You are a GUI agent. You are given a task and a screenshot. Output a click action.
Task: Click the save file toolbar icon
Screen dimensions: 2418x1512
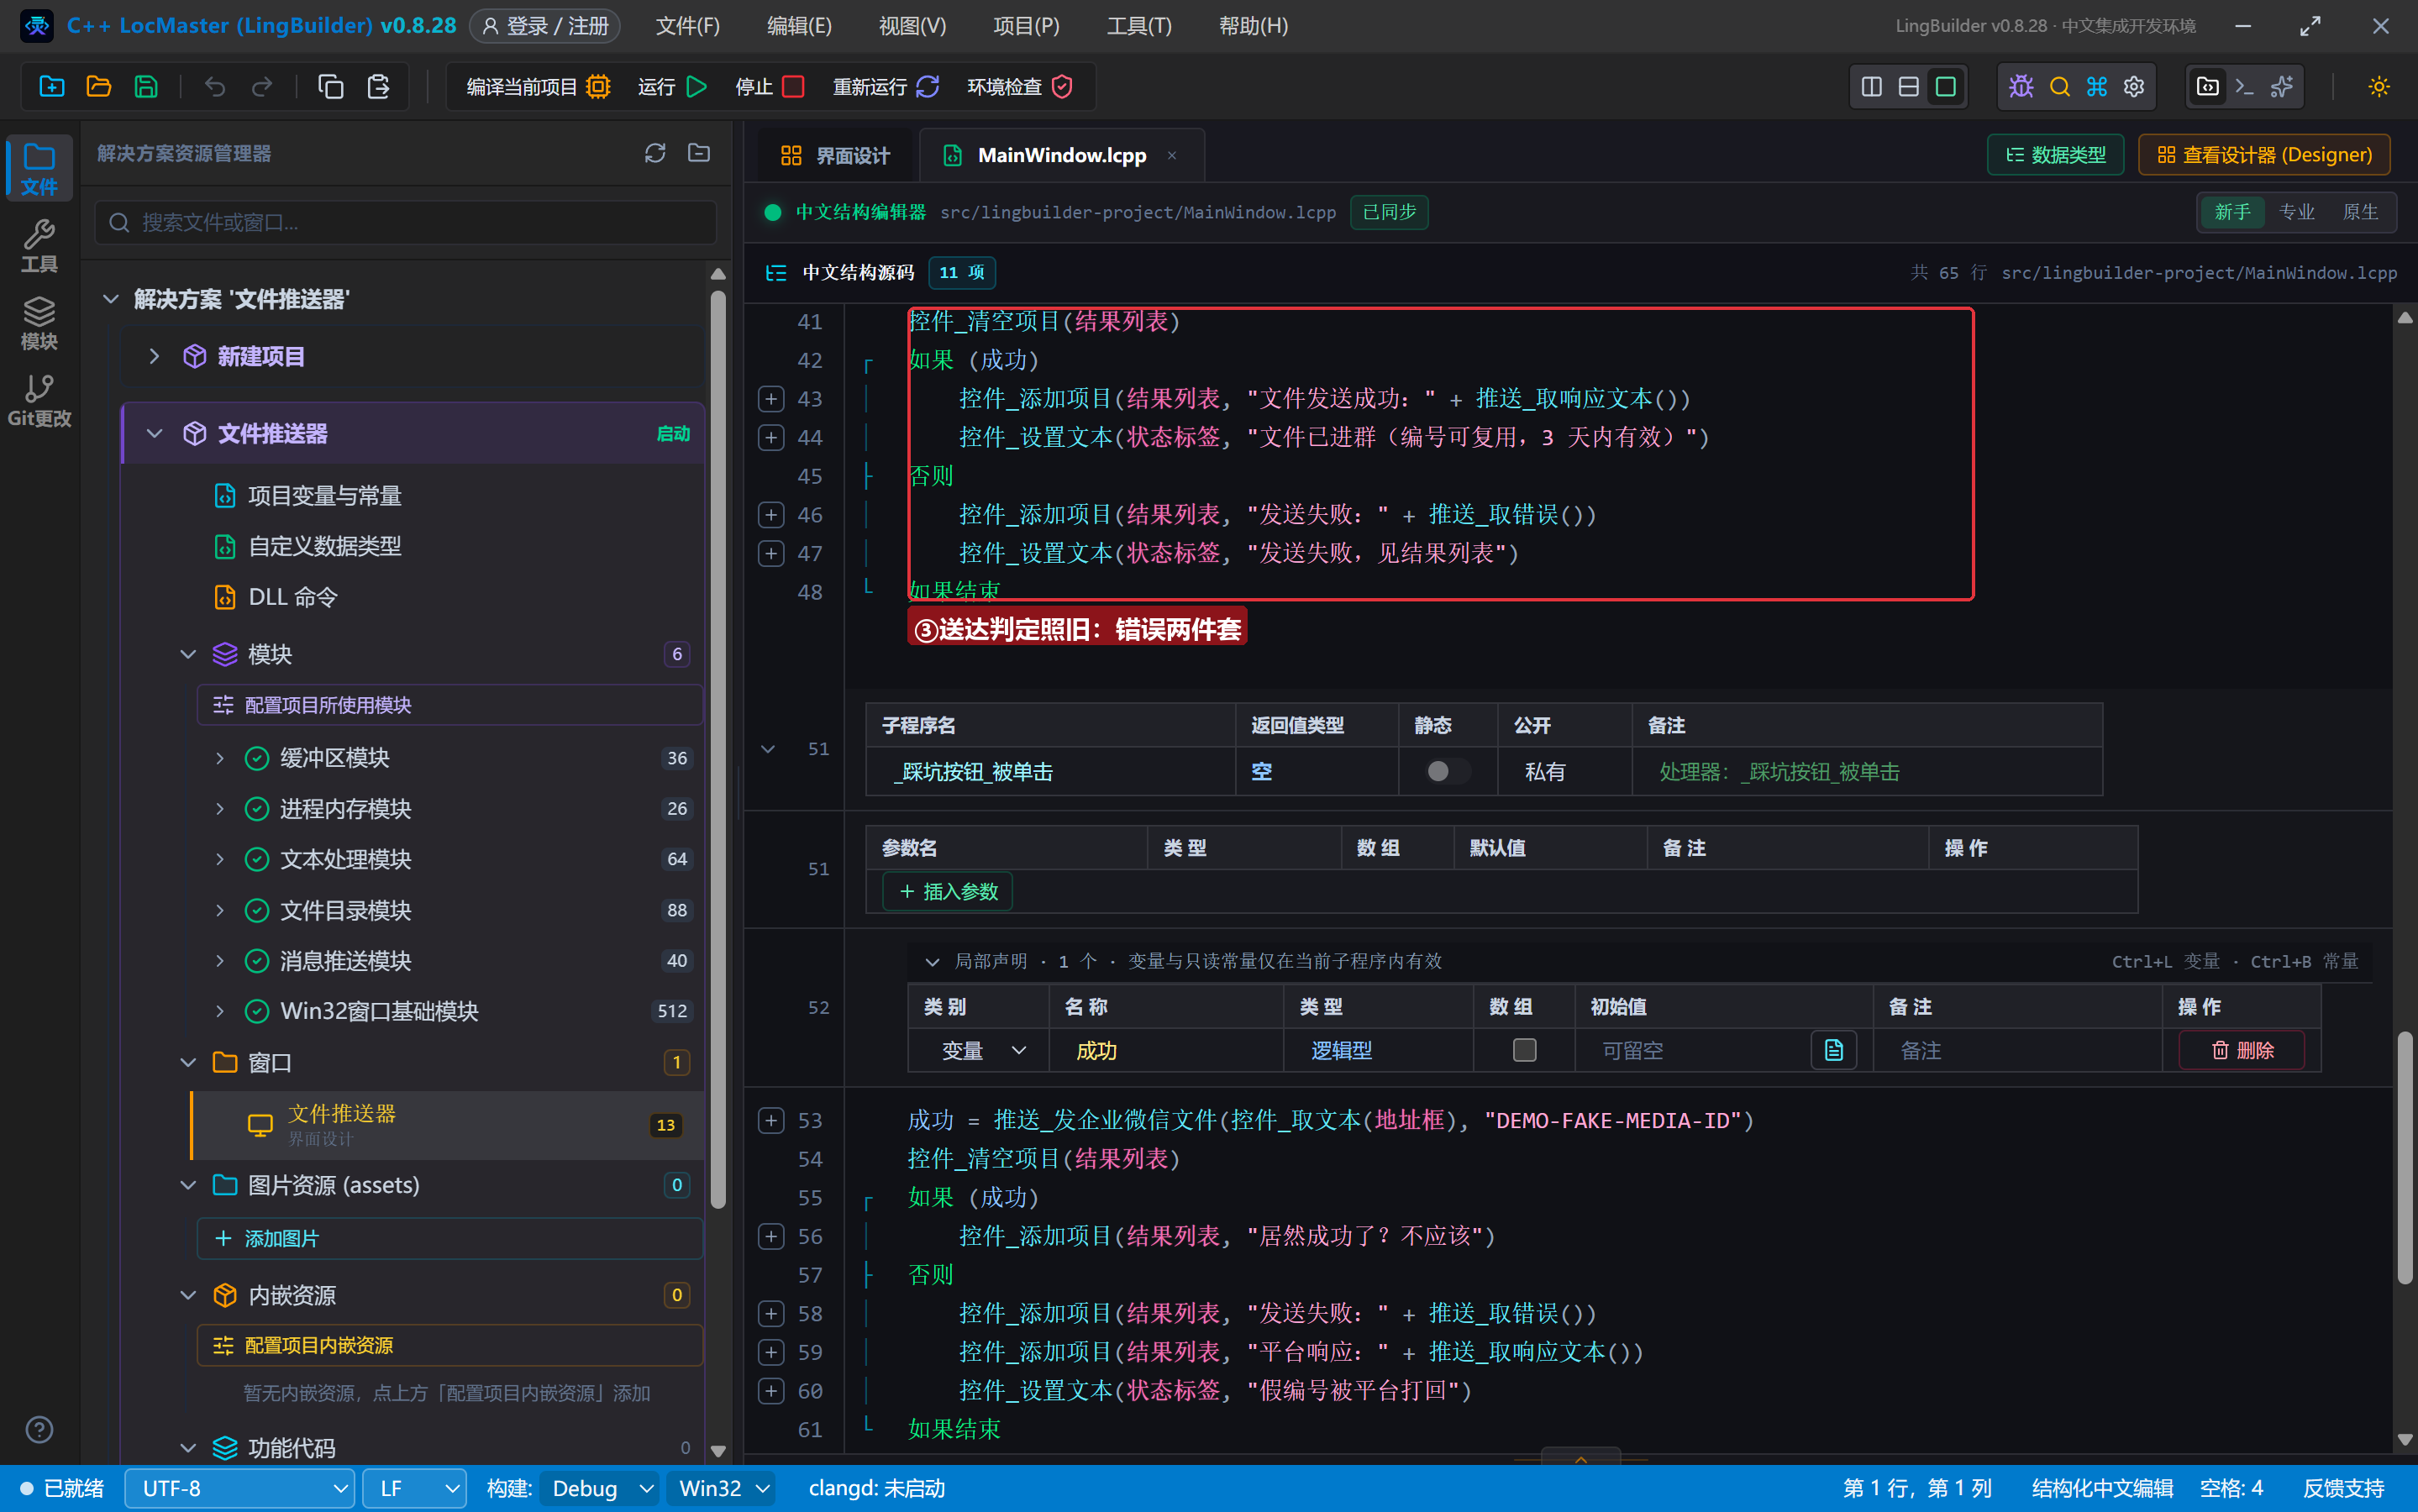click(x=146, y=87)
